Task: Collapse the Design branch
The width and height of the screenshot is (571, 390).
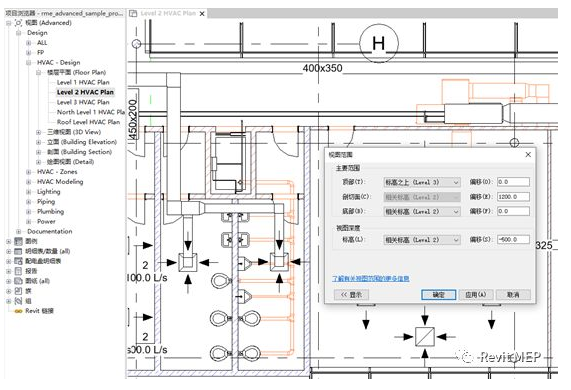Action: [19, 33]
